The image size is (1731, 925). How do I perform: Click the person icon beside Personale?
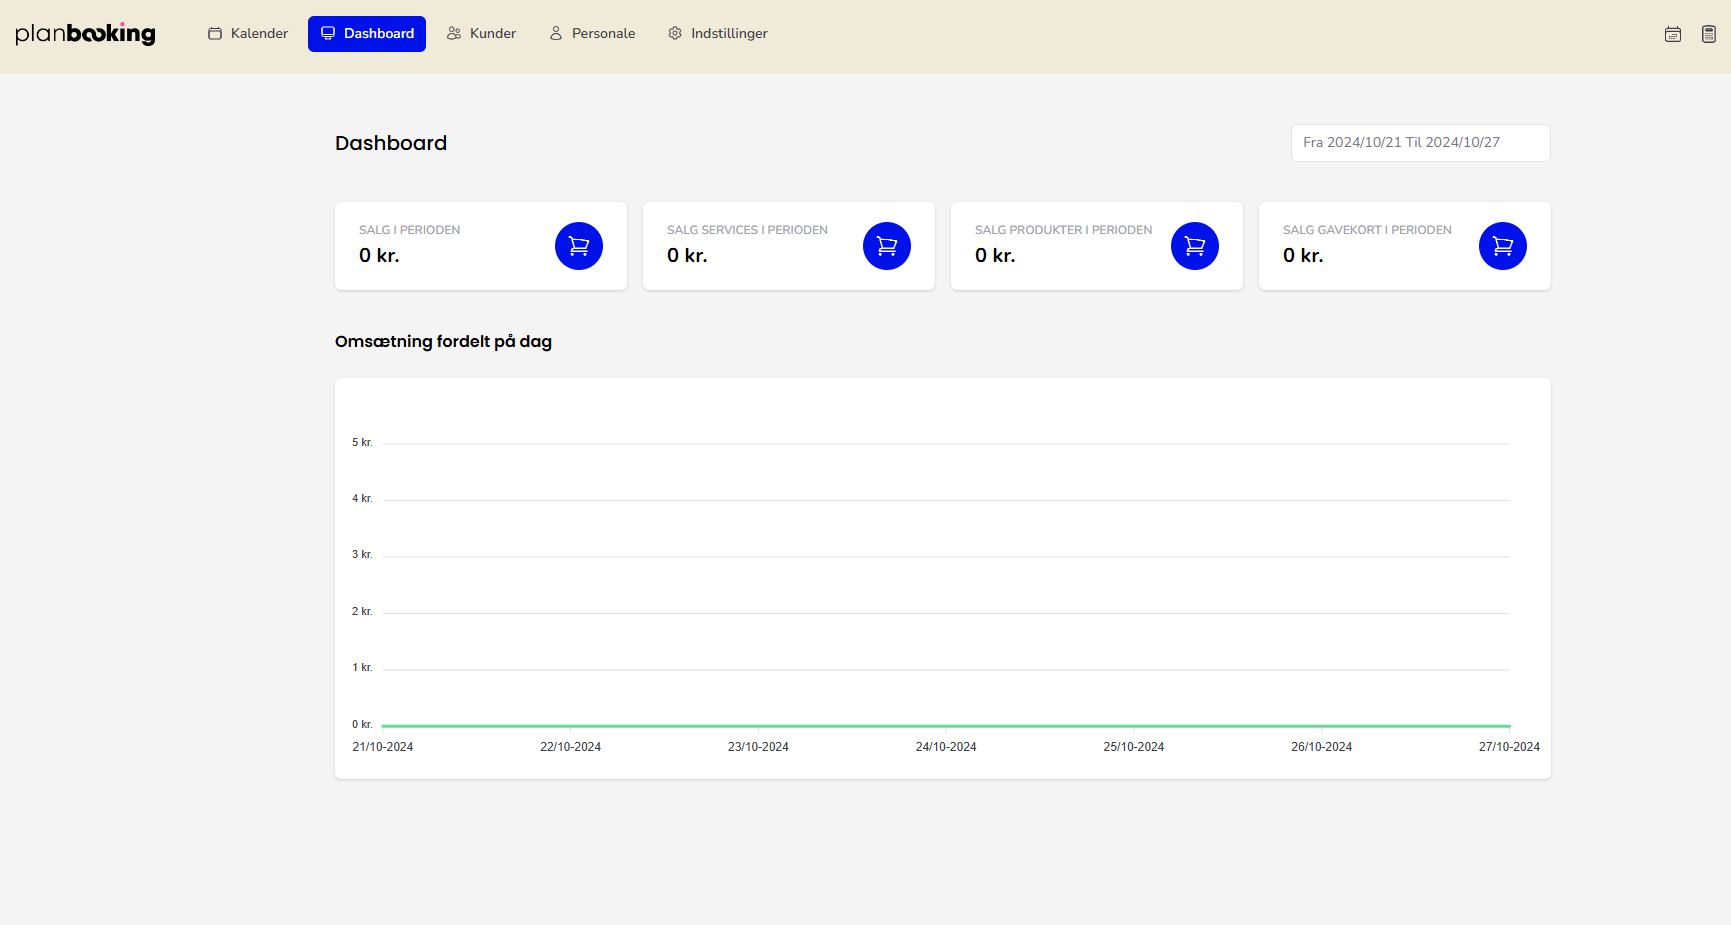pyautogui.click(x=556, y=34)
